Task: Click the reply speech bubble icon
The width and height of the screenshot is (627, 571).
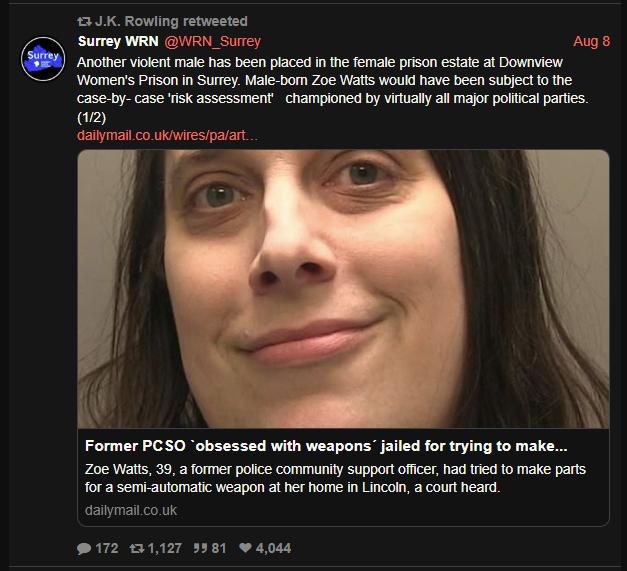Action: (x=84, y=548)
